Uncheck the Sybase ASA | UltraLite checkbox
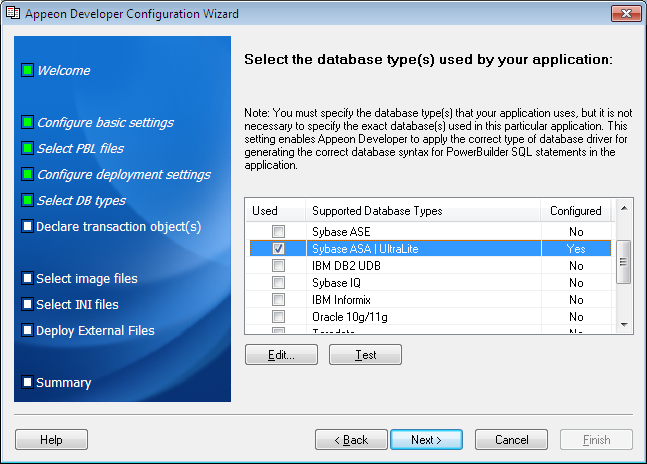Screen dimensions: 647x464 (279, 248)
